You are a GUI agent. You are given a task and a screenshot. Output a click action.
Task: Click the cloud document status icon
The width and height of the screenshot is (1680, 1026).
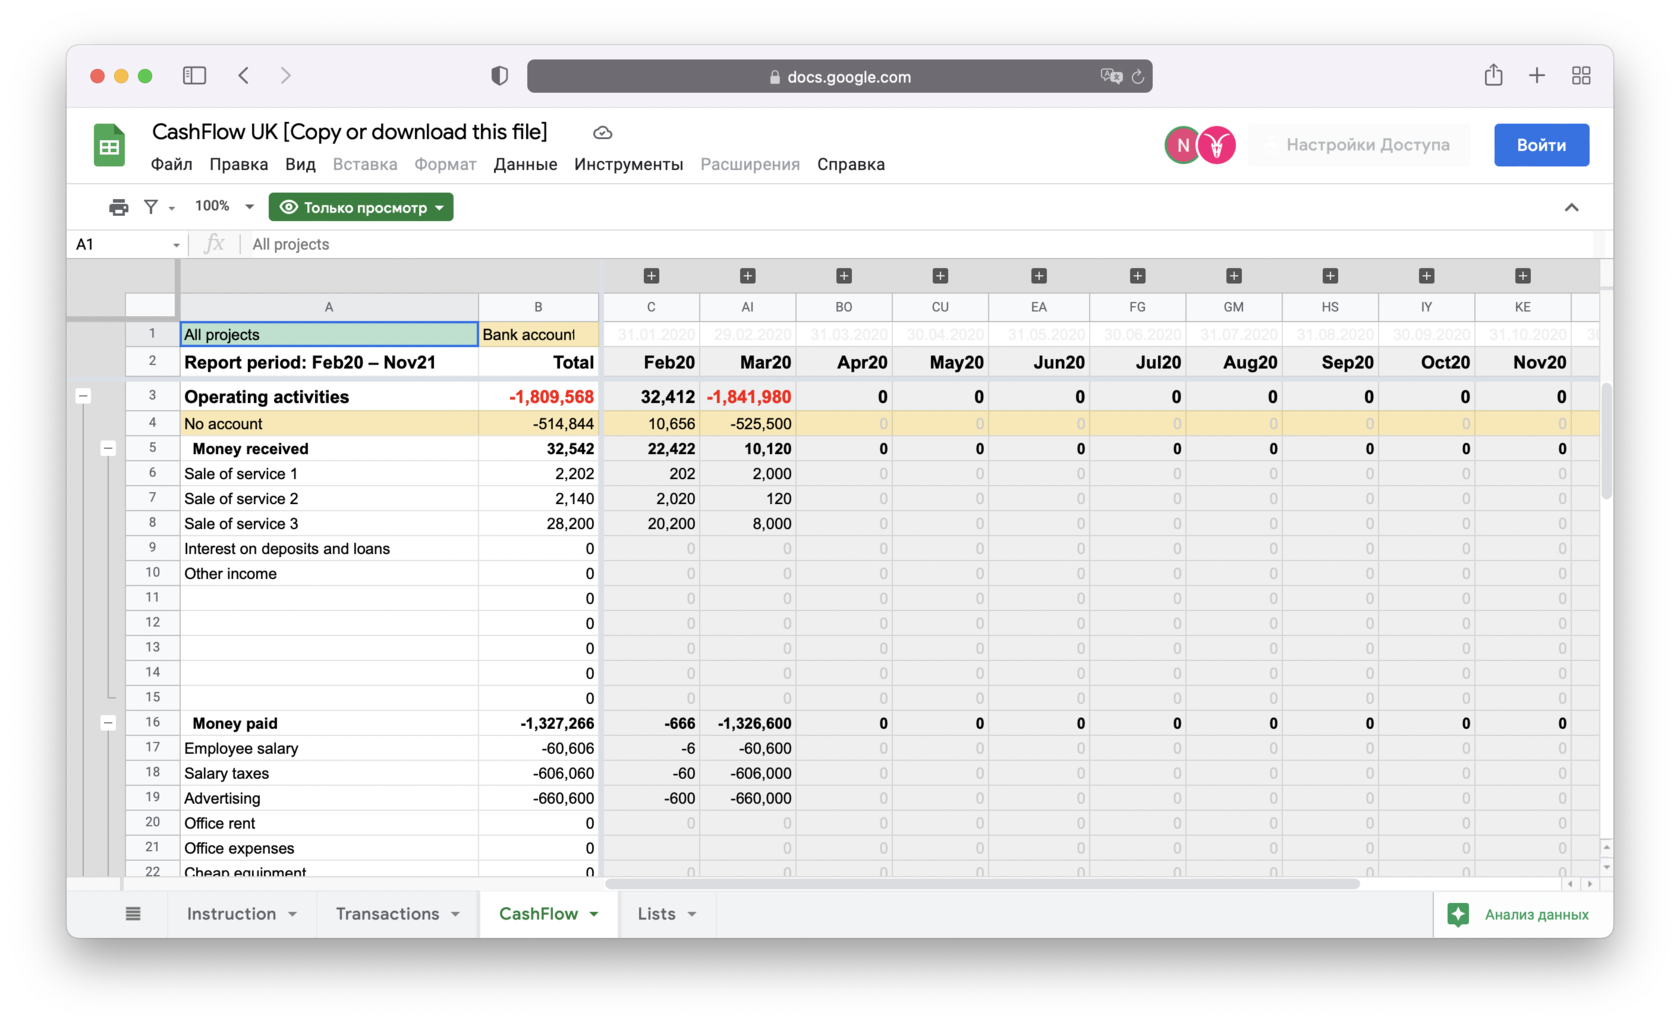click(x=602, y=132)
